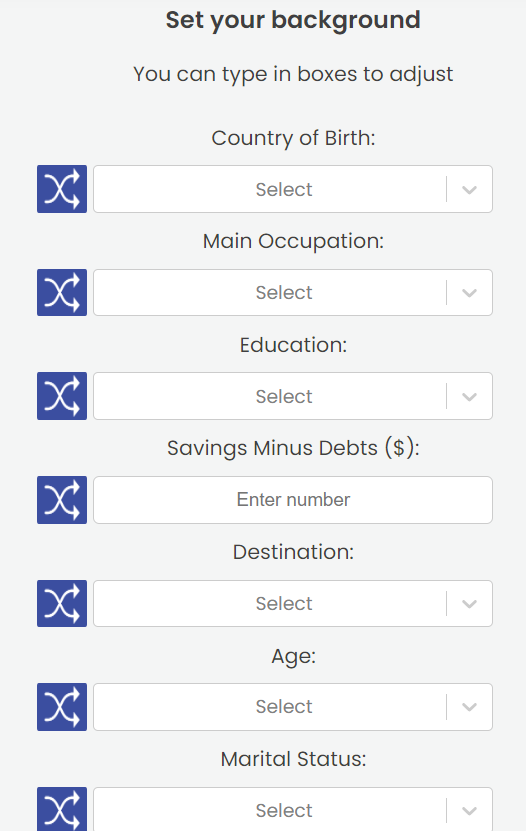Open the Marital Status dropdown

[293, 809]
